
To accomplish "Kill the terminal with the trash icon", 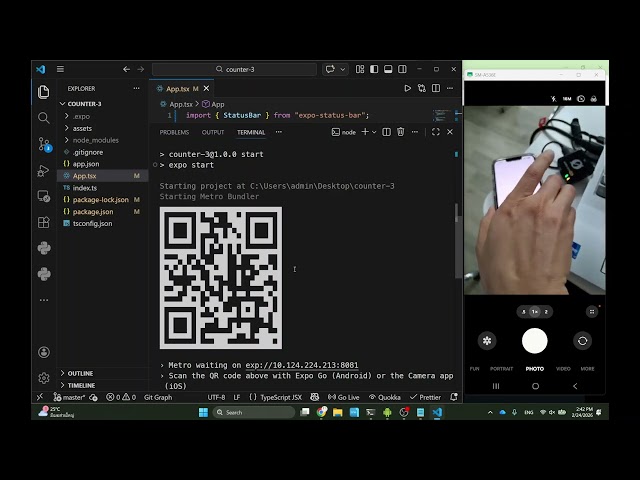I will [401, 132].
